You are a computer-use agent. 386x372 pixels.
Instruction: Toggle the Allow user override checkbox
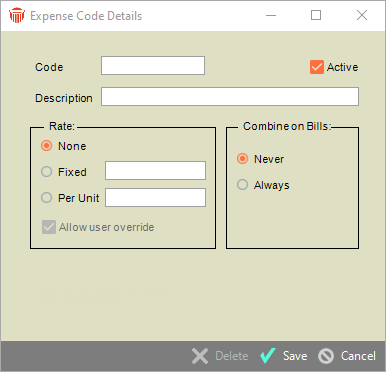point(49,227)
